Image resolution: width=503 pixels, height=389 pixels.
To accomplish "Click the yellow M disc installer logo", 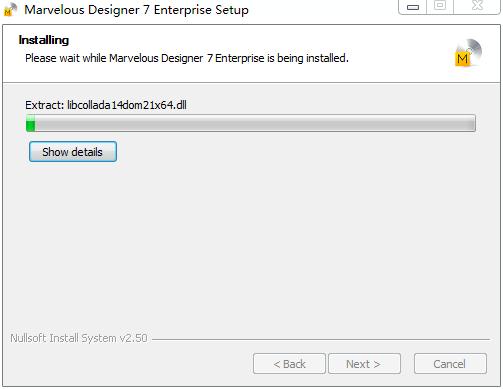I will 468,53.
